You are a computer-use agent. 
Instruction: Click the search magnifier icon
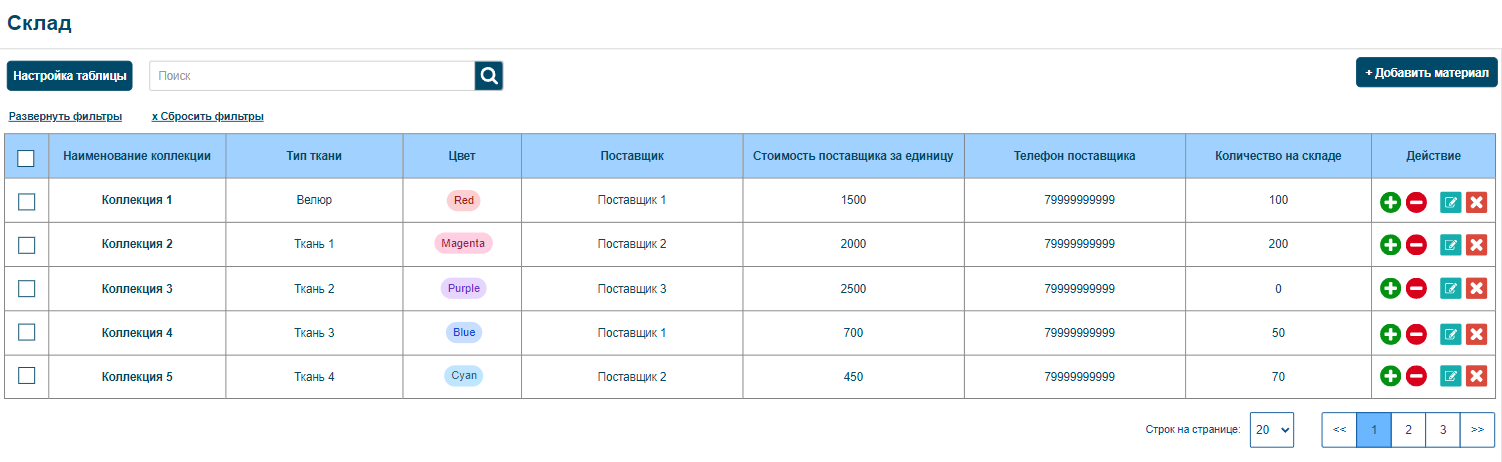pyautogui.click(x=489, y=76)
